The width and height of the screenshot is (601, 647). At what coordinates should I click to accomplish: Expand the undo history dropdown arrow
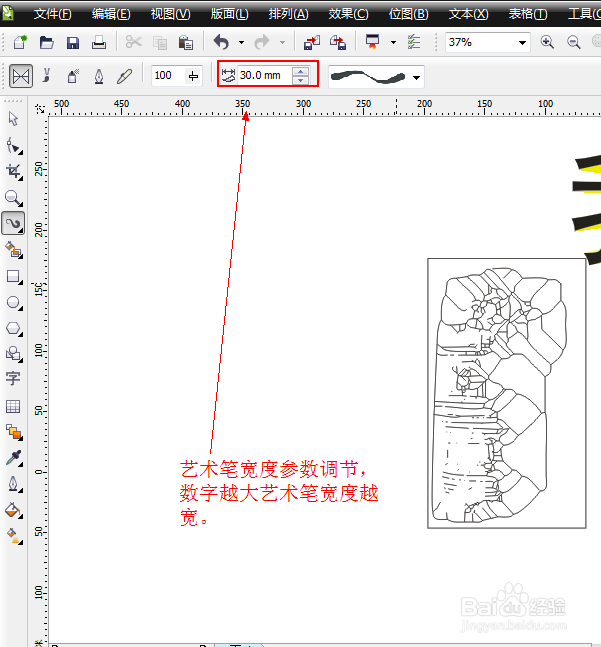coord(241,43)
